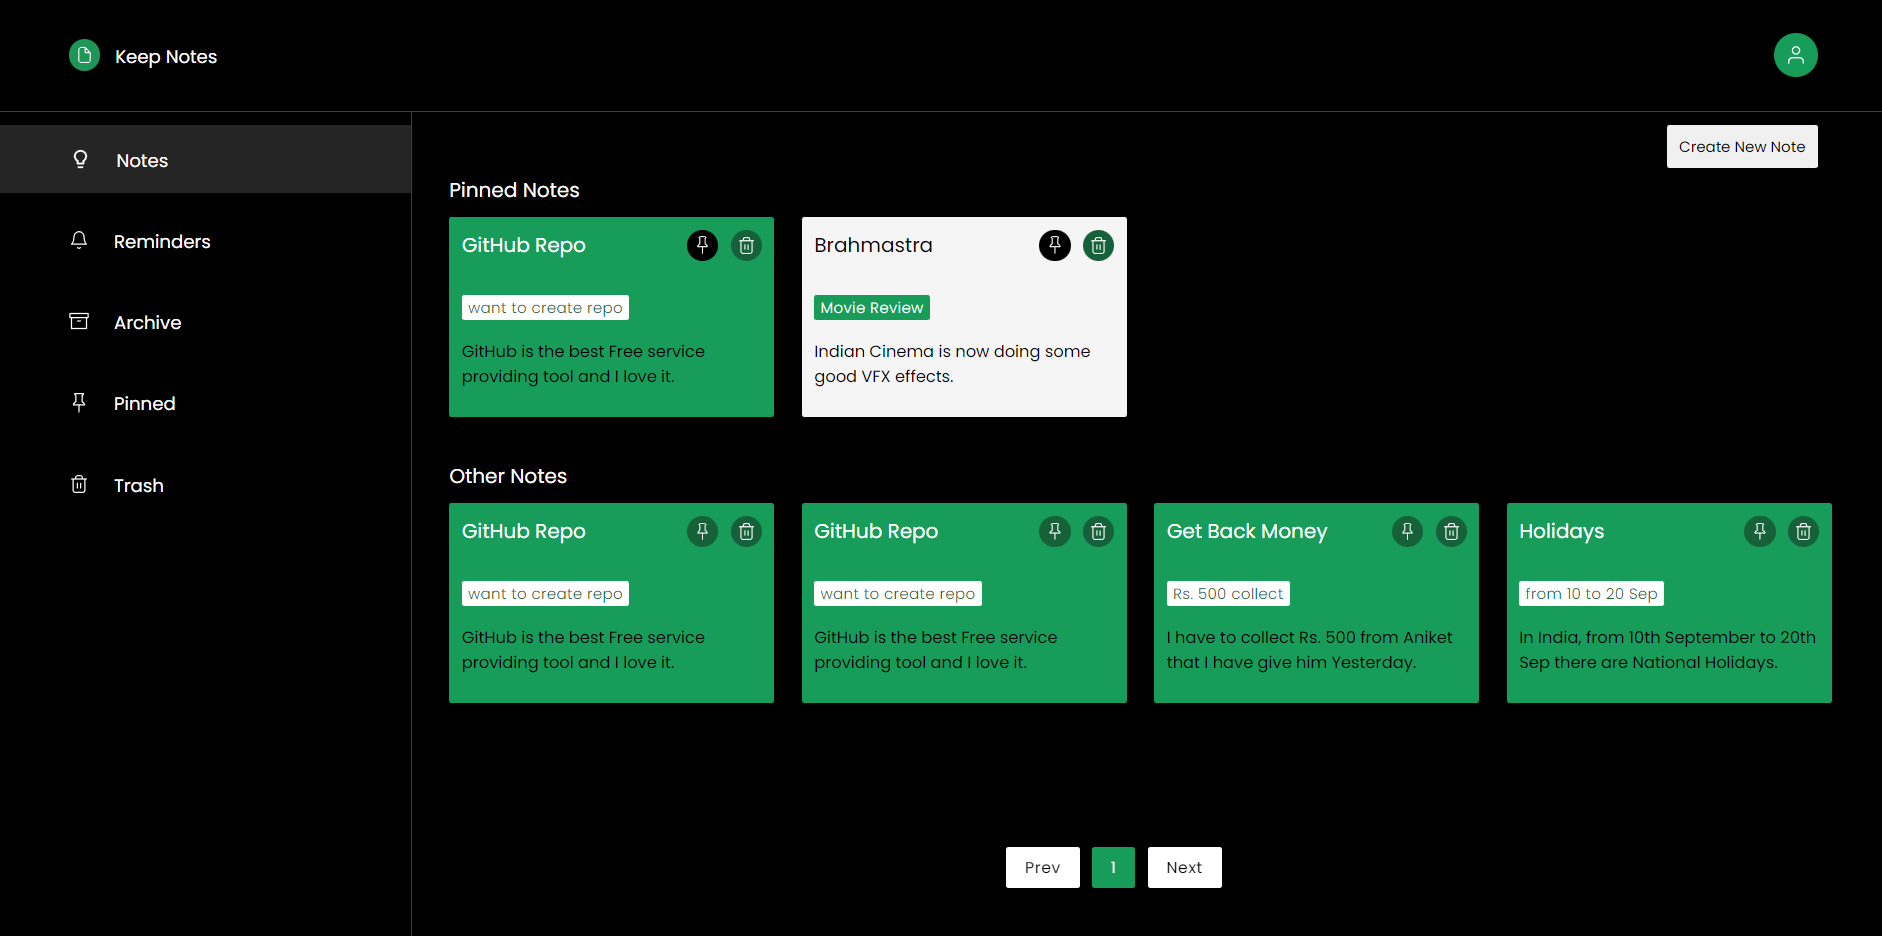Click the 'Rs. 500 collect' tag
The width and height of the screenshot is (1882, 936).
[1228, 593]
